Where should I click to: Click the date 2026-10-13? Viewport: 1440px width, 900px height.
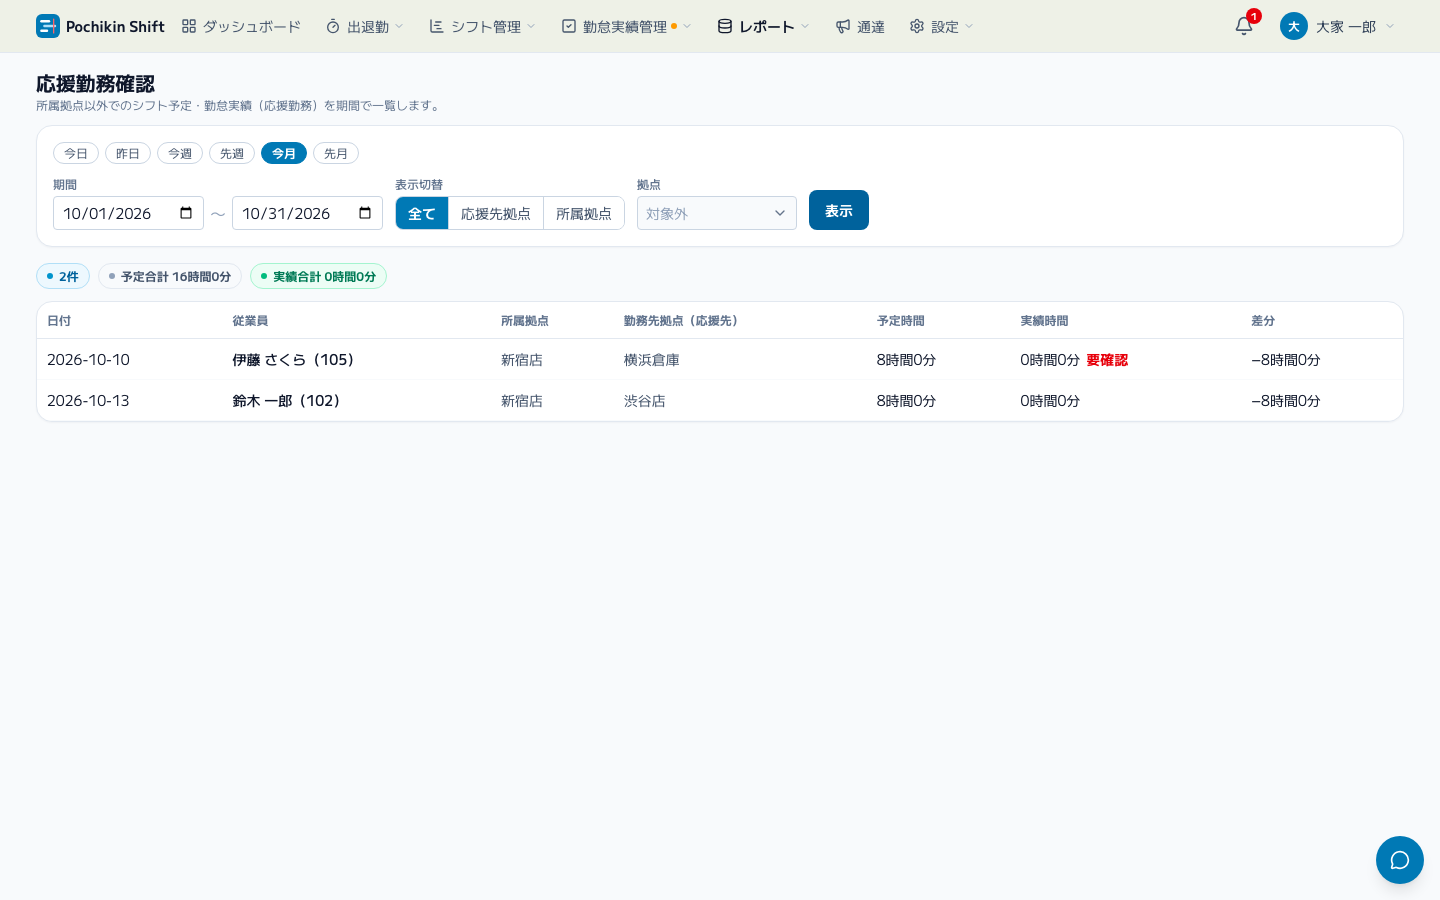click(88, 401)
